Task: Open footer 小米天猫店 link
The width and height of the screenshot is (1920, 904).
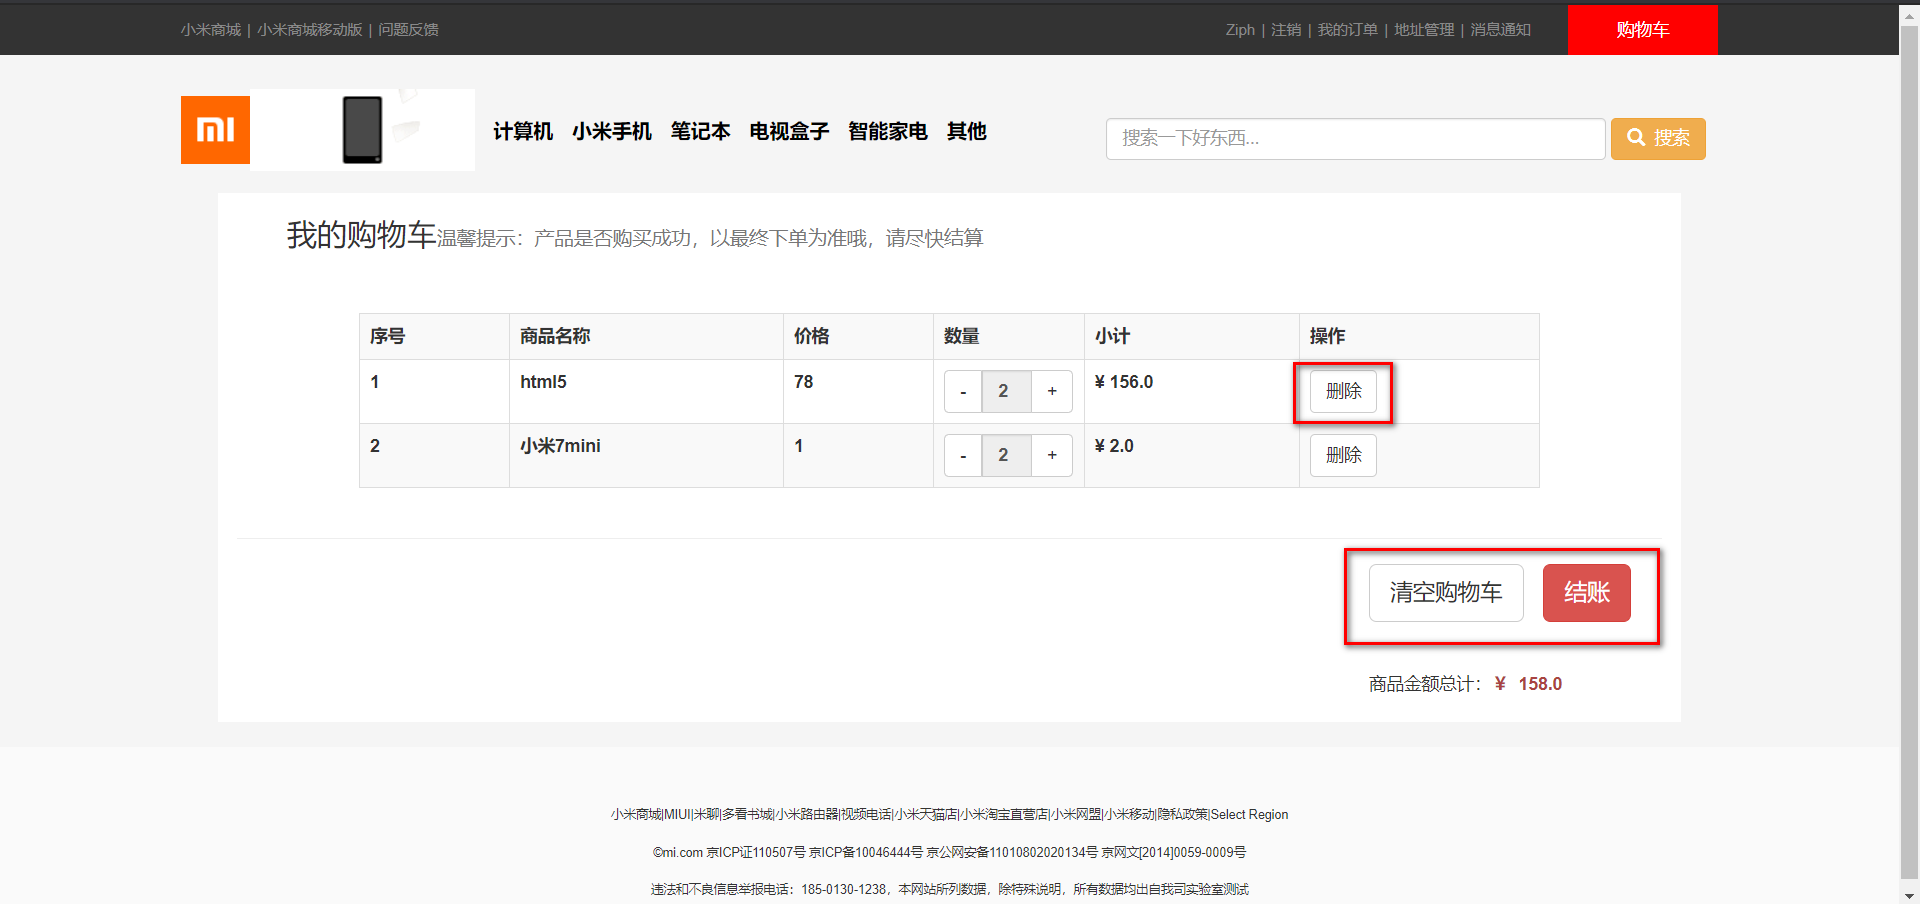Action: tap(926, 815)
